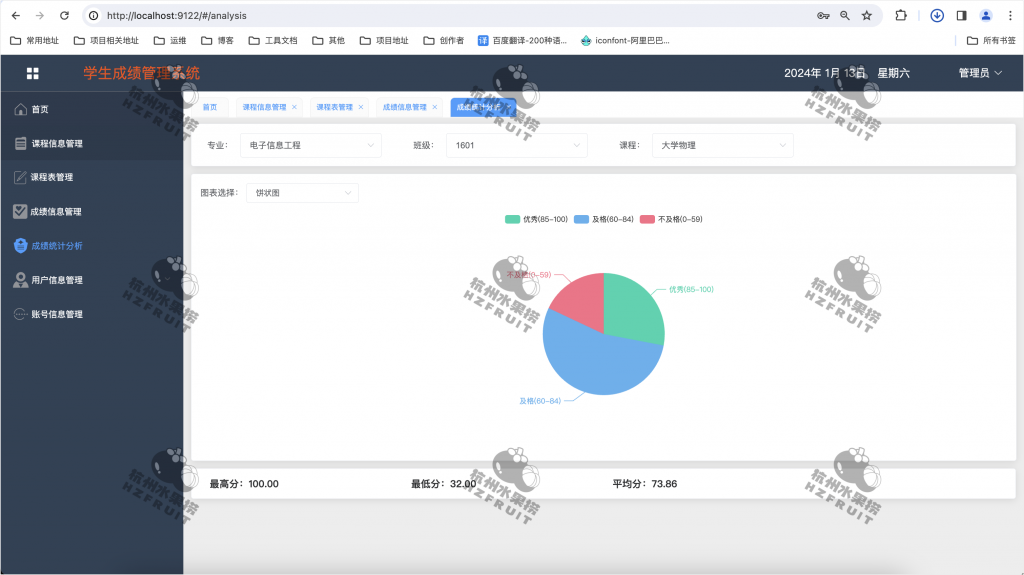Viewport: 1024px width, 575px height.
Task: Open 项目相关地址 bookmark folder
Action: (106, 41)
